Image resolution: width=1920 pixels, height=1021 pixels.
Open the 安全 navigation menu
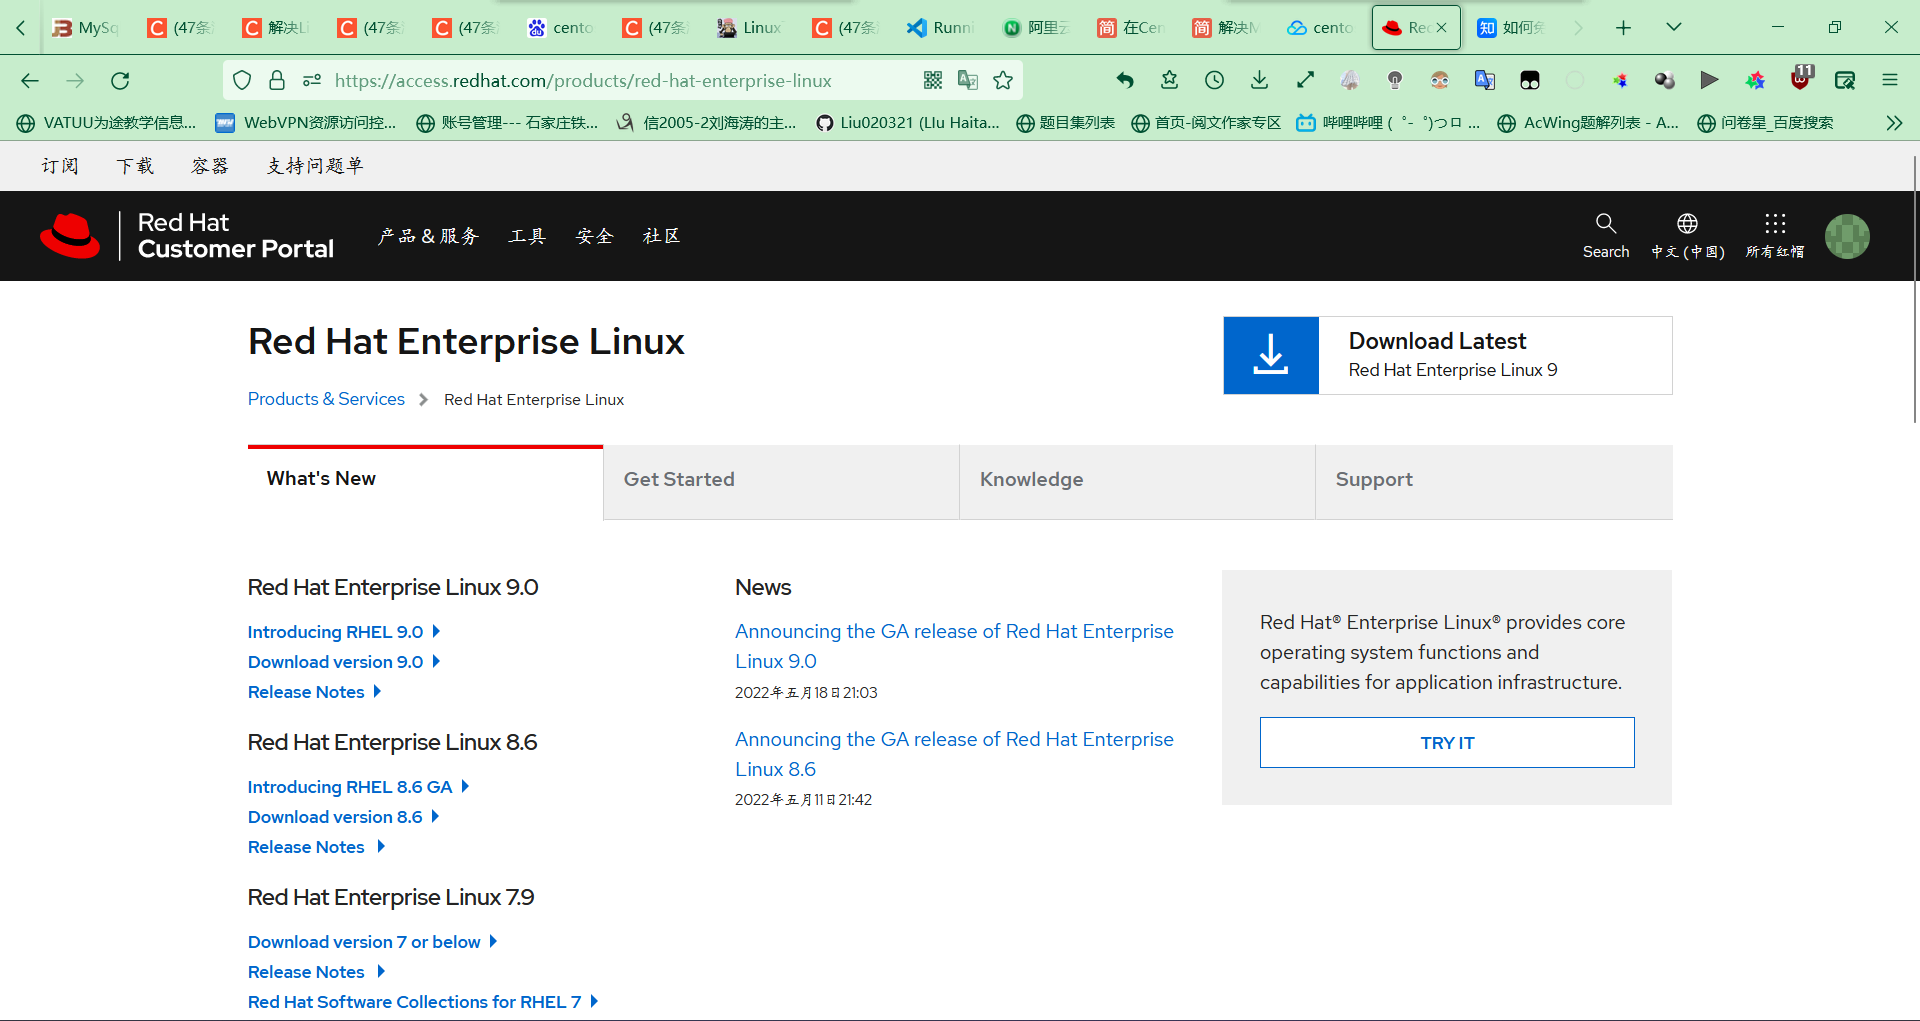[x=594, y=236]
